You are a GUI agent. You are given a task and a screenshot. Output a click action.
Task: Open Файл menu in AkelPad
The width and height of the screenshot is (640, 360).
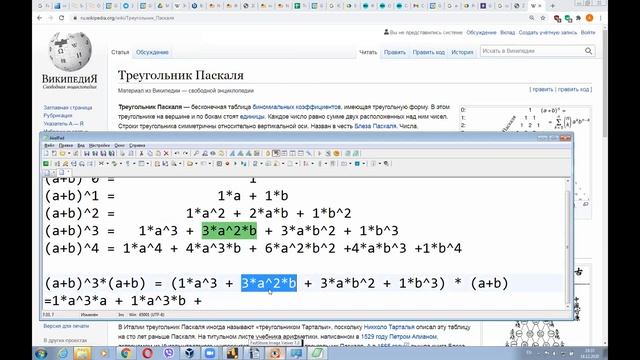click(49, 145)
